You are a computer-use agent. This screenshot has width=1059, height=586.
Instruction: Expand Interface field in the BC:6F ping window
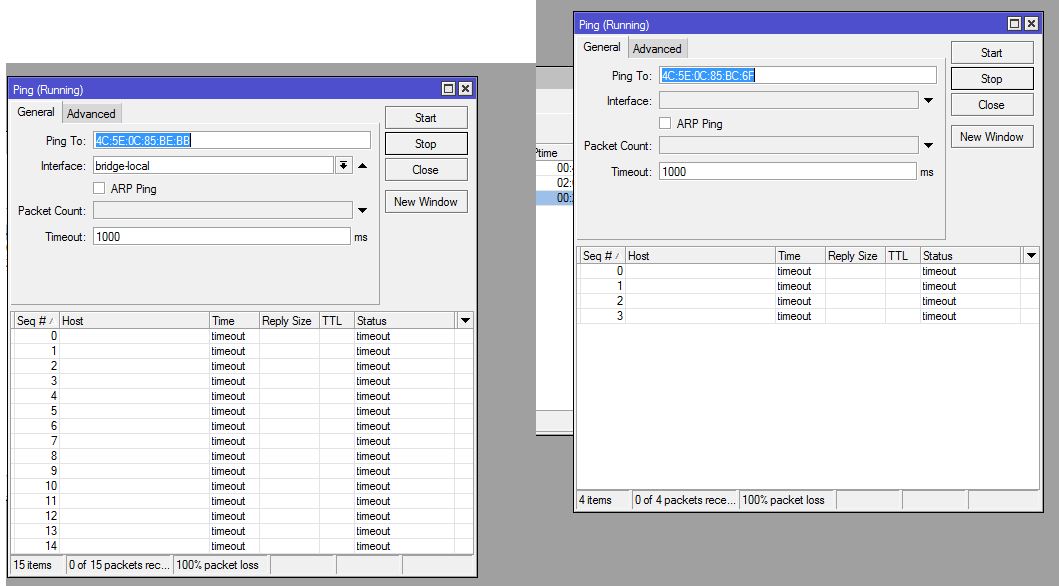(x=929, y=101)
